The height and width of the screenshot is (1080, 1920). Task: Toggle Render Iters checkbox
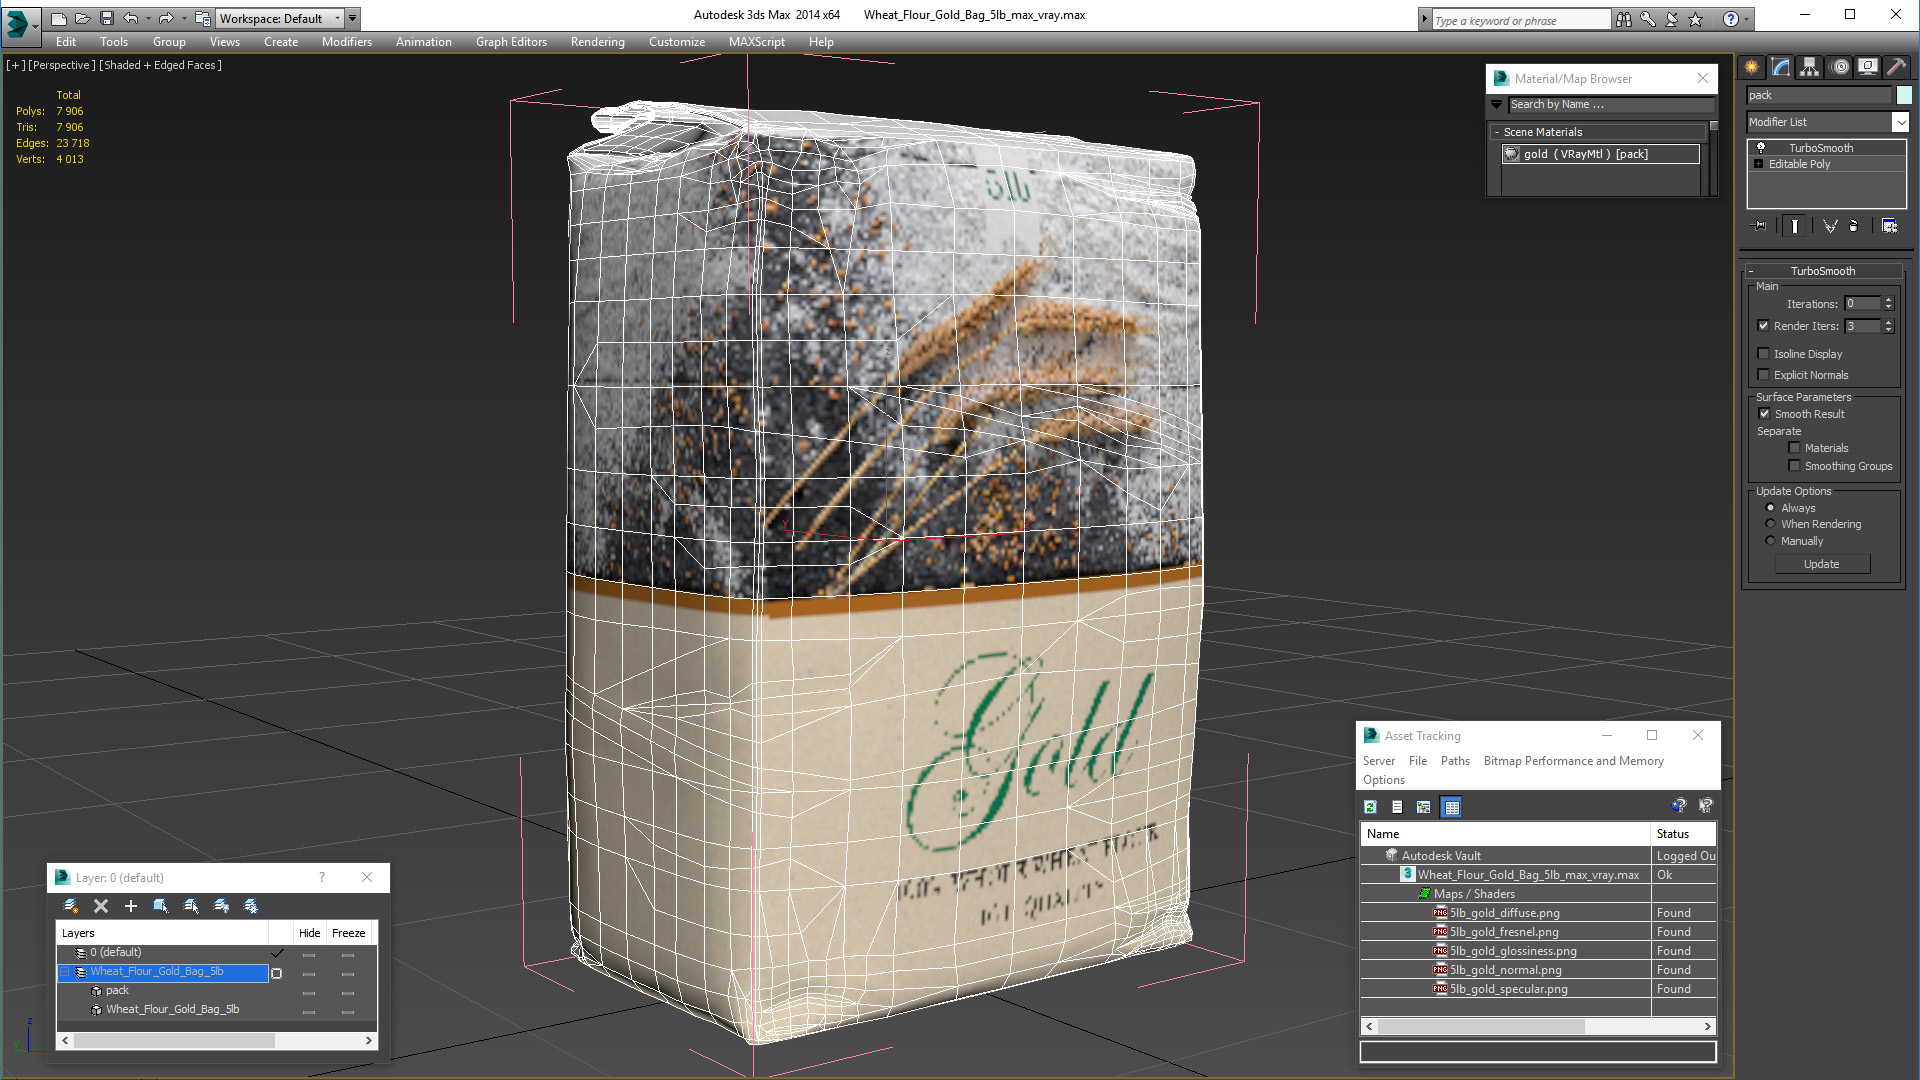click(x=1764, y=325)
